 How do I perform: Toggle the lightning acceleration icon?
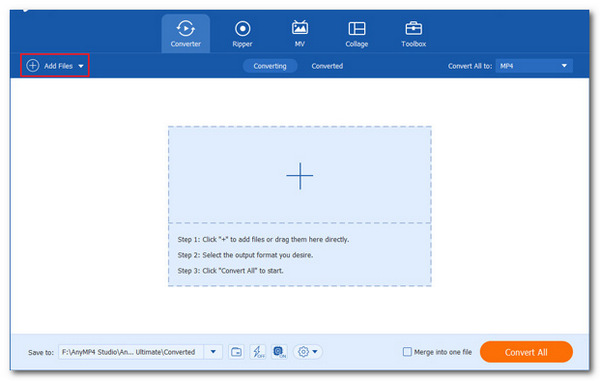pyautogui.click(x=258, y=352)
